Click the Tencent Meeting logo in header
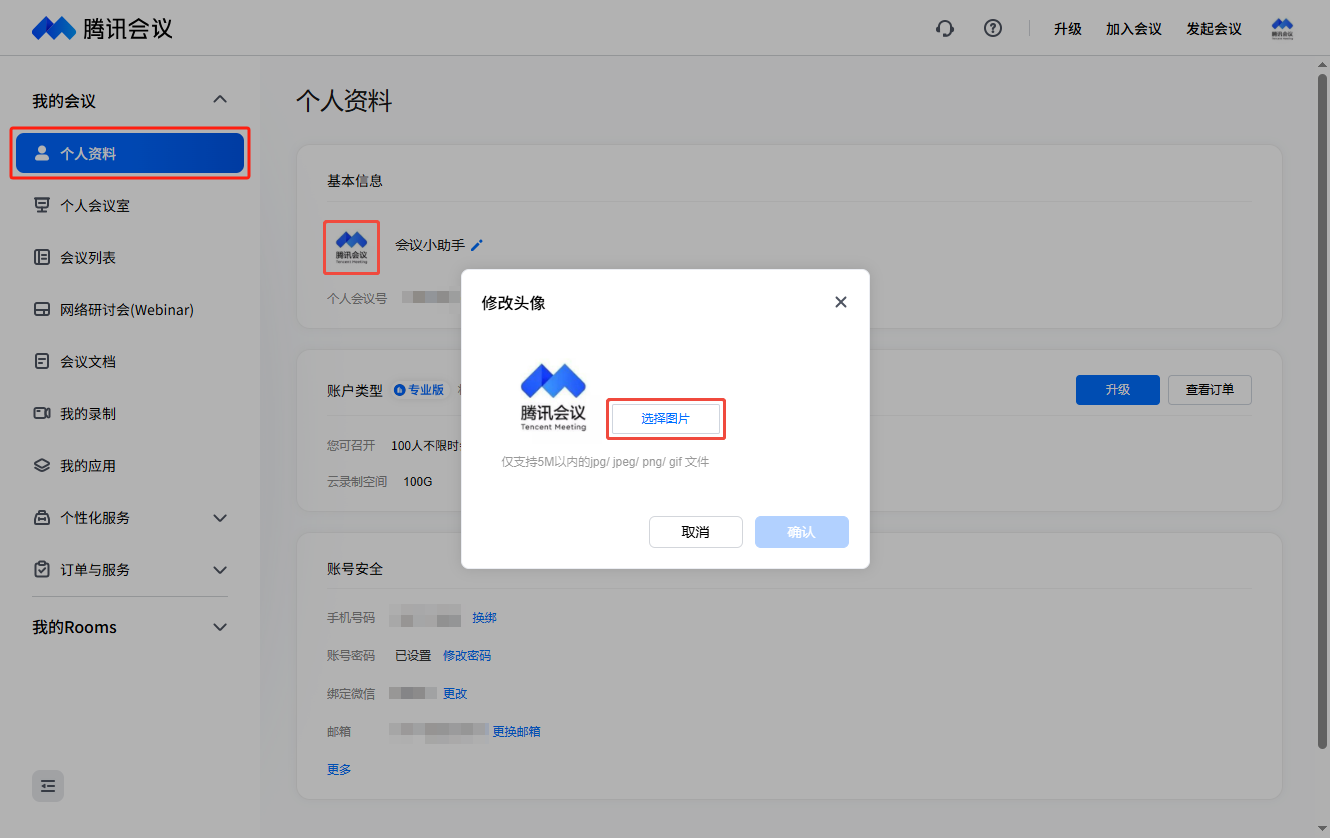Screen dimensions: 1330x838 [x=102, y=28]
